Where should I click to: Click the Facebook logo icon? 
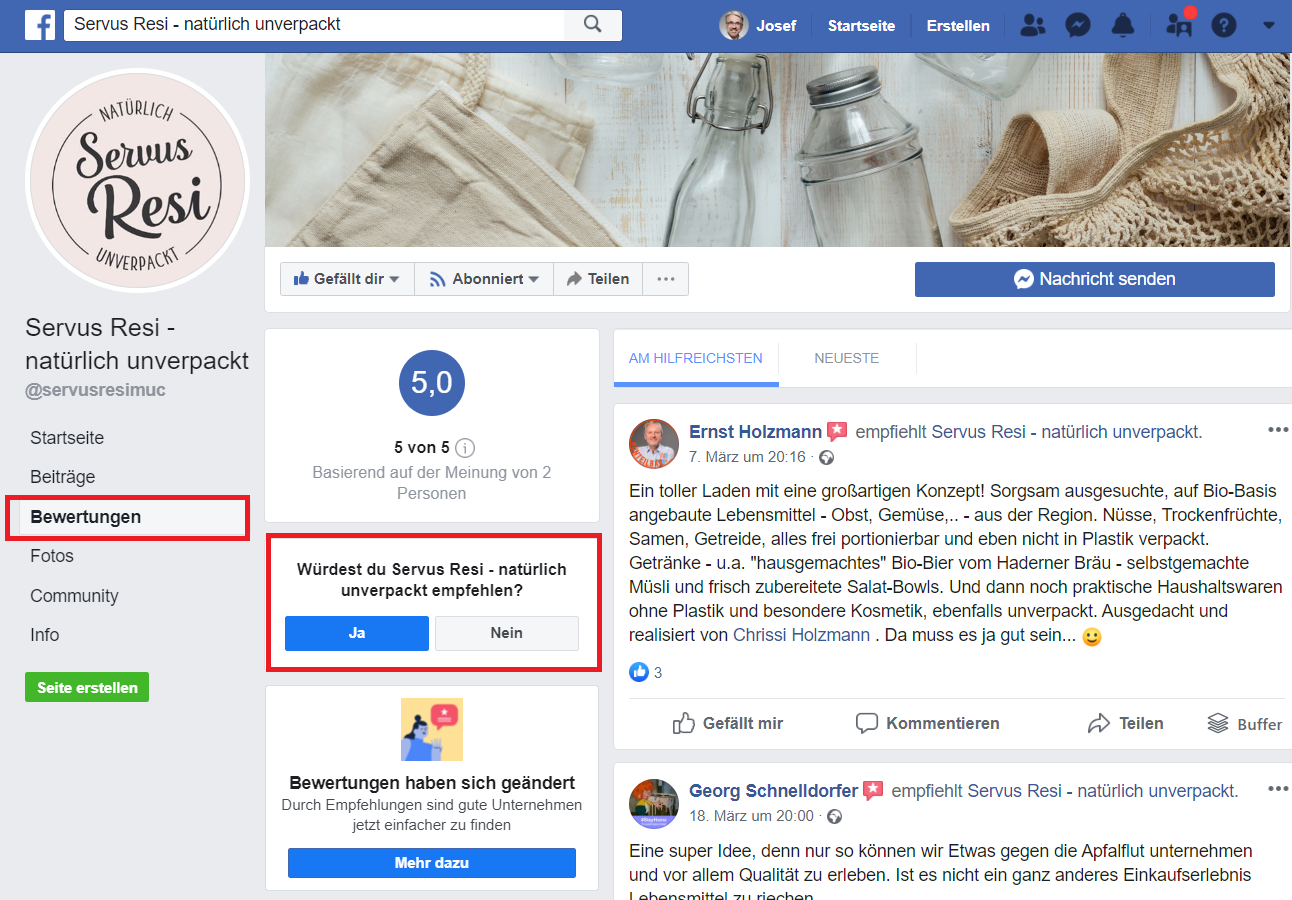click(x=40, y=25)
